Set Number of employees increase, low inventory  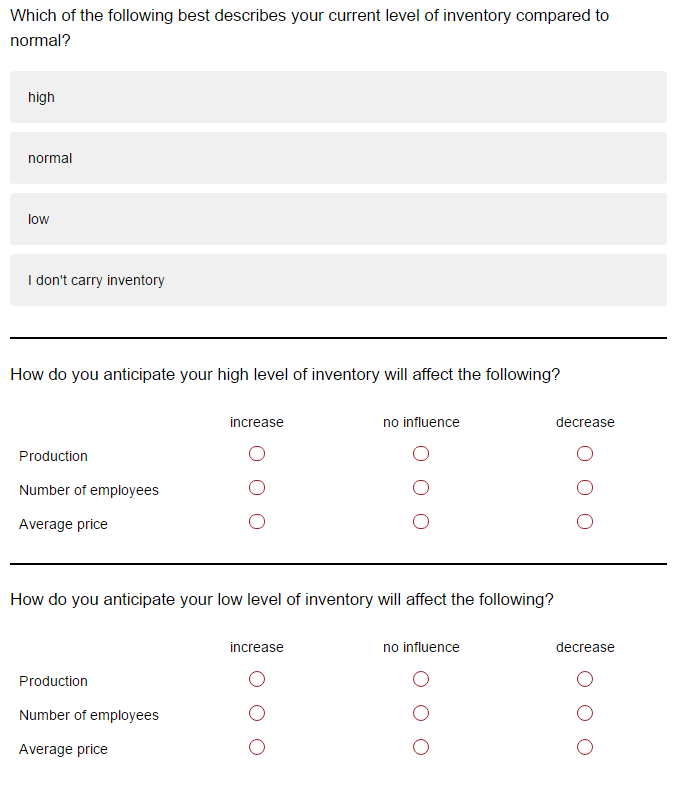[257, 713]
